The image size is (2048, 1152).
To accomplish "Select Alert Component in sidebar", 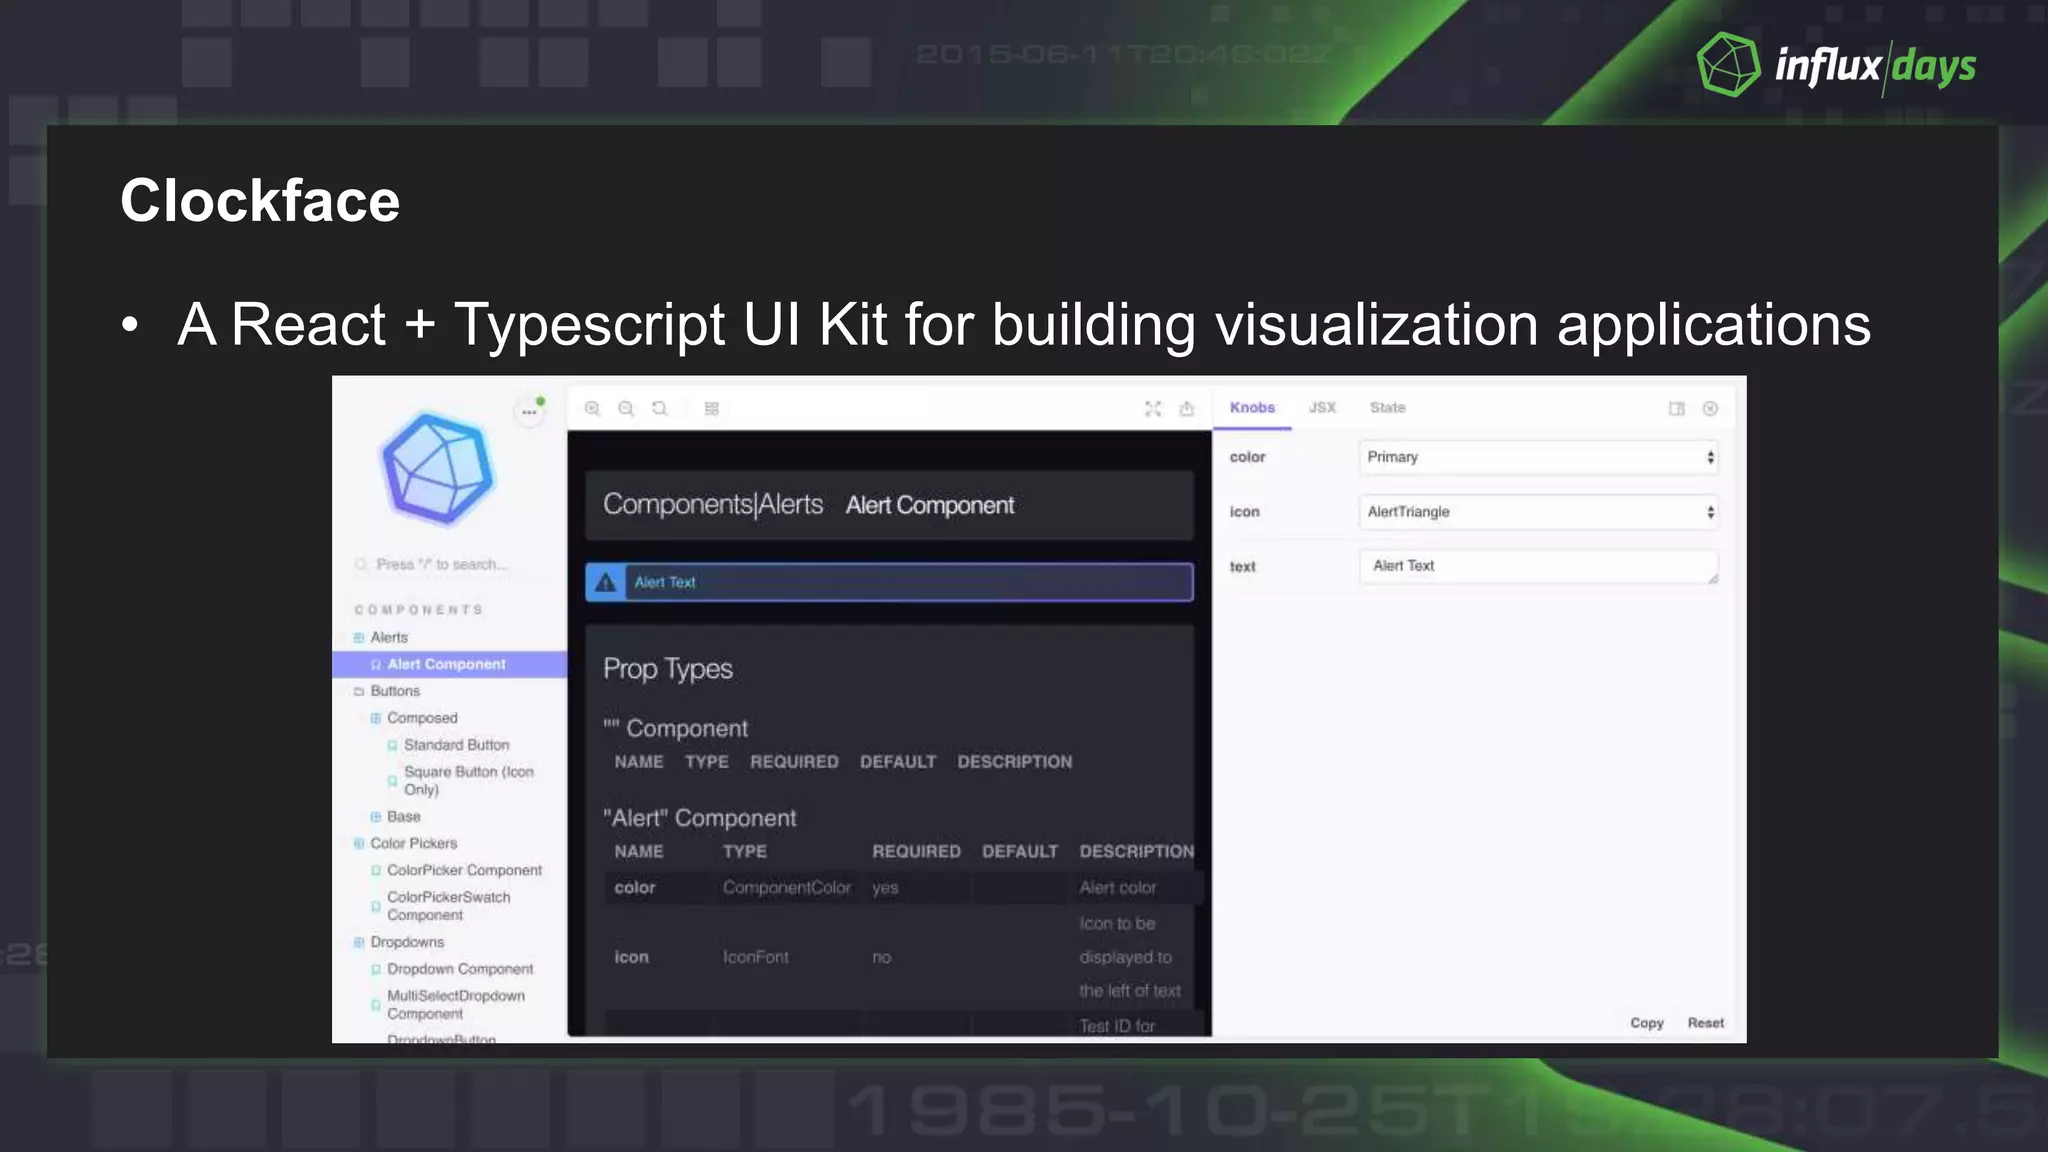I will click(449, 664).
